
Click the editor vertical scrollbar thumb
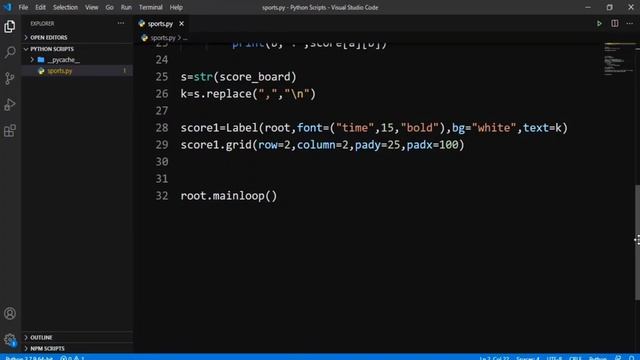pos(637,242)
